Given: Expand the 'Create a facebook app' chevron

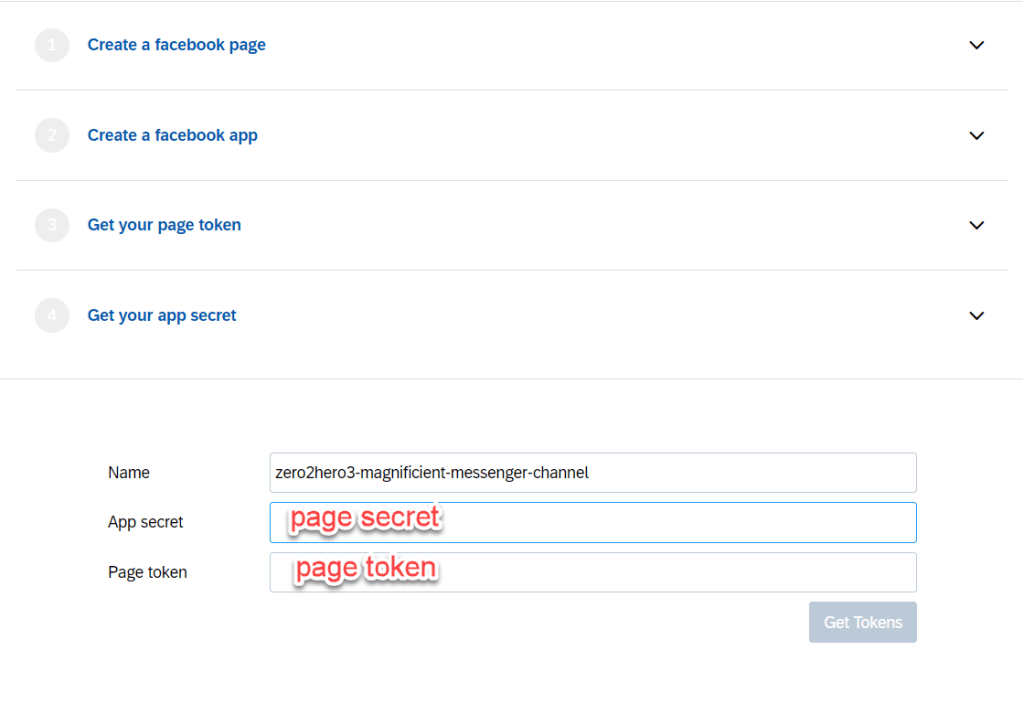Looking at the screenshot, I should (x=977, y=135).
